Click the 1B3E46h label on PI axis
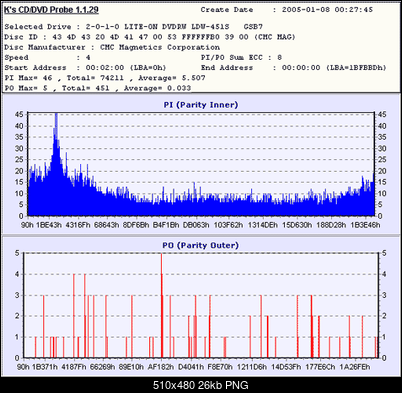 coord(365,225)
